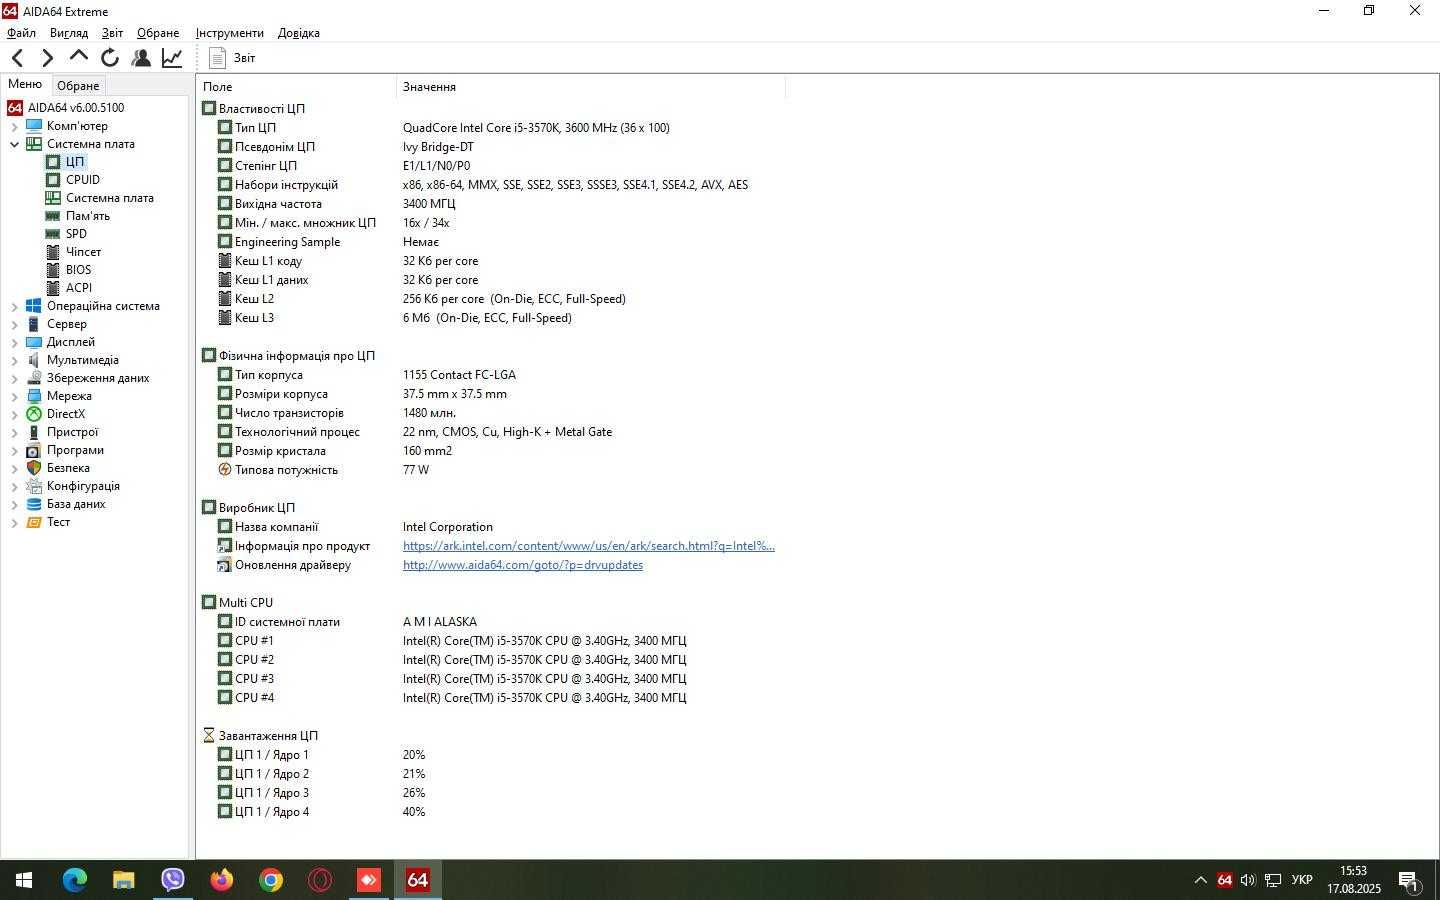Click the AIDA64 tray icon

tap(1224, 881)
